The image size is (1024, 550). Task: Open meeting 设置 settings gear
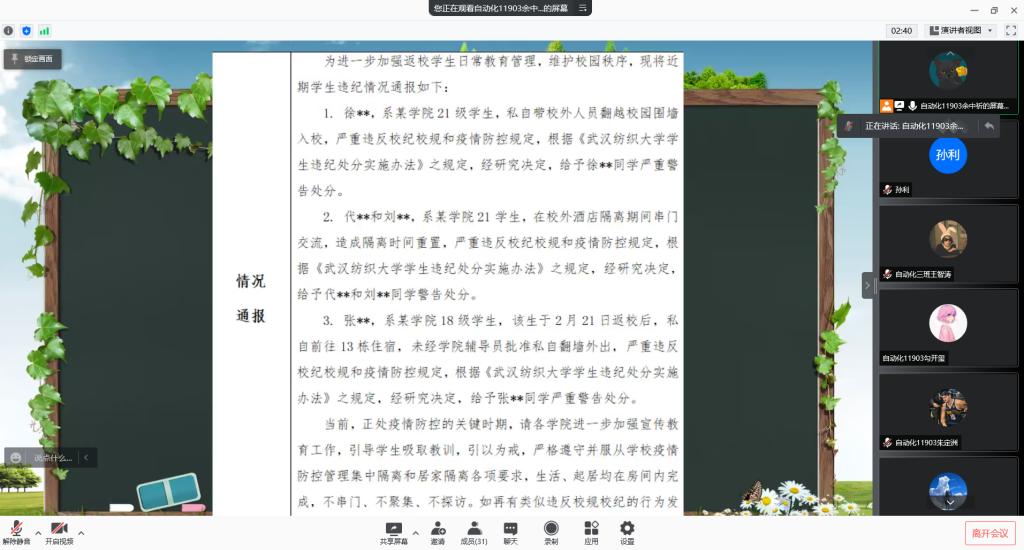coord(627,532)
